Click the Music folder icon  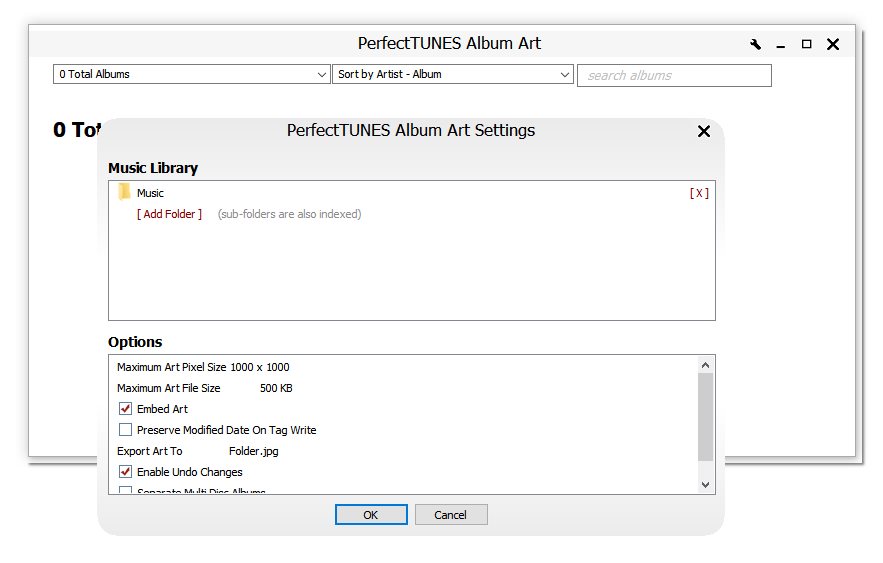[124, 192]
